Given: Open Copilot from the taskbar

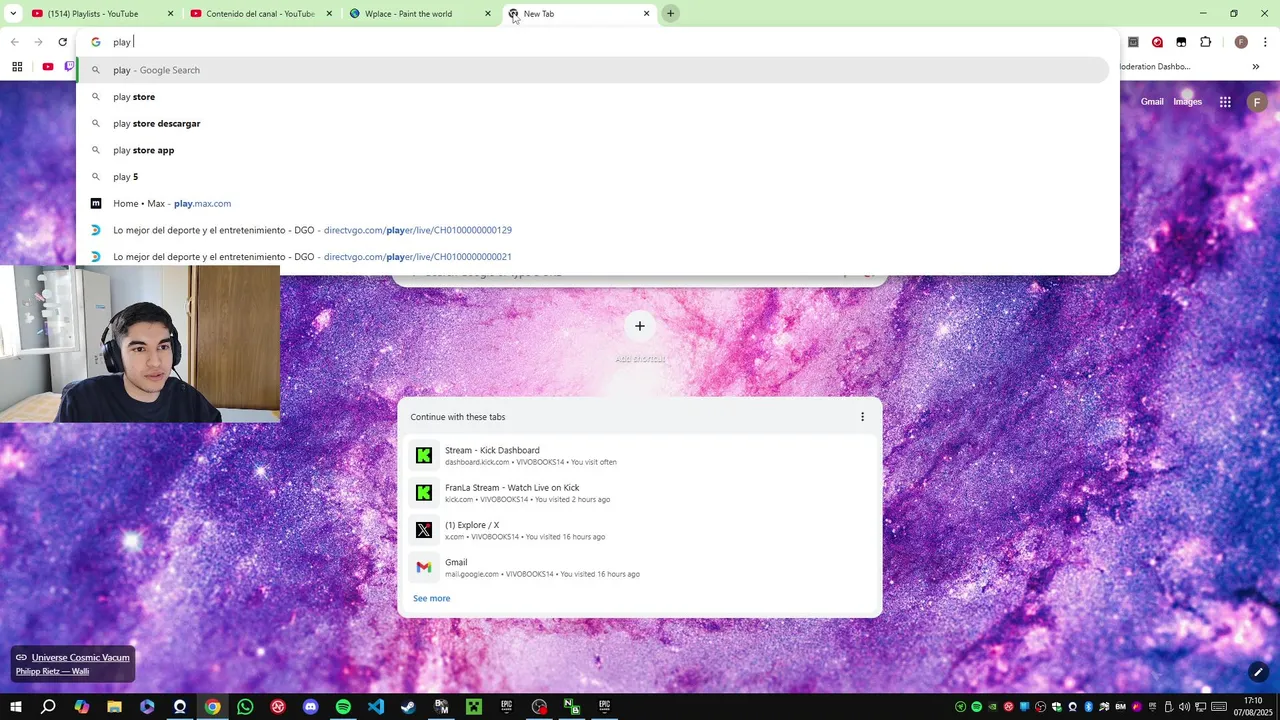Looking at the screenshot, I should point(81,707).
